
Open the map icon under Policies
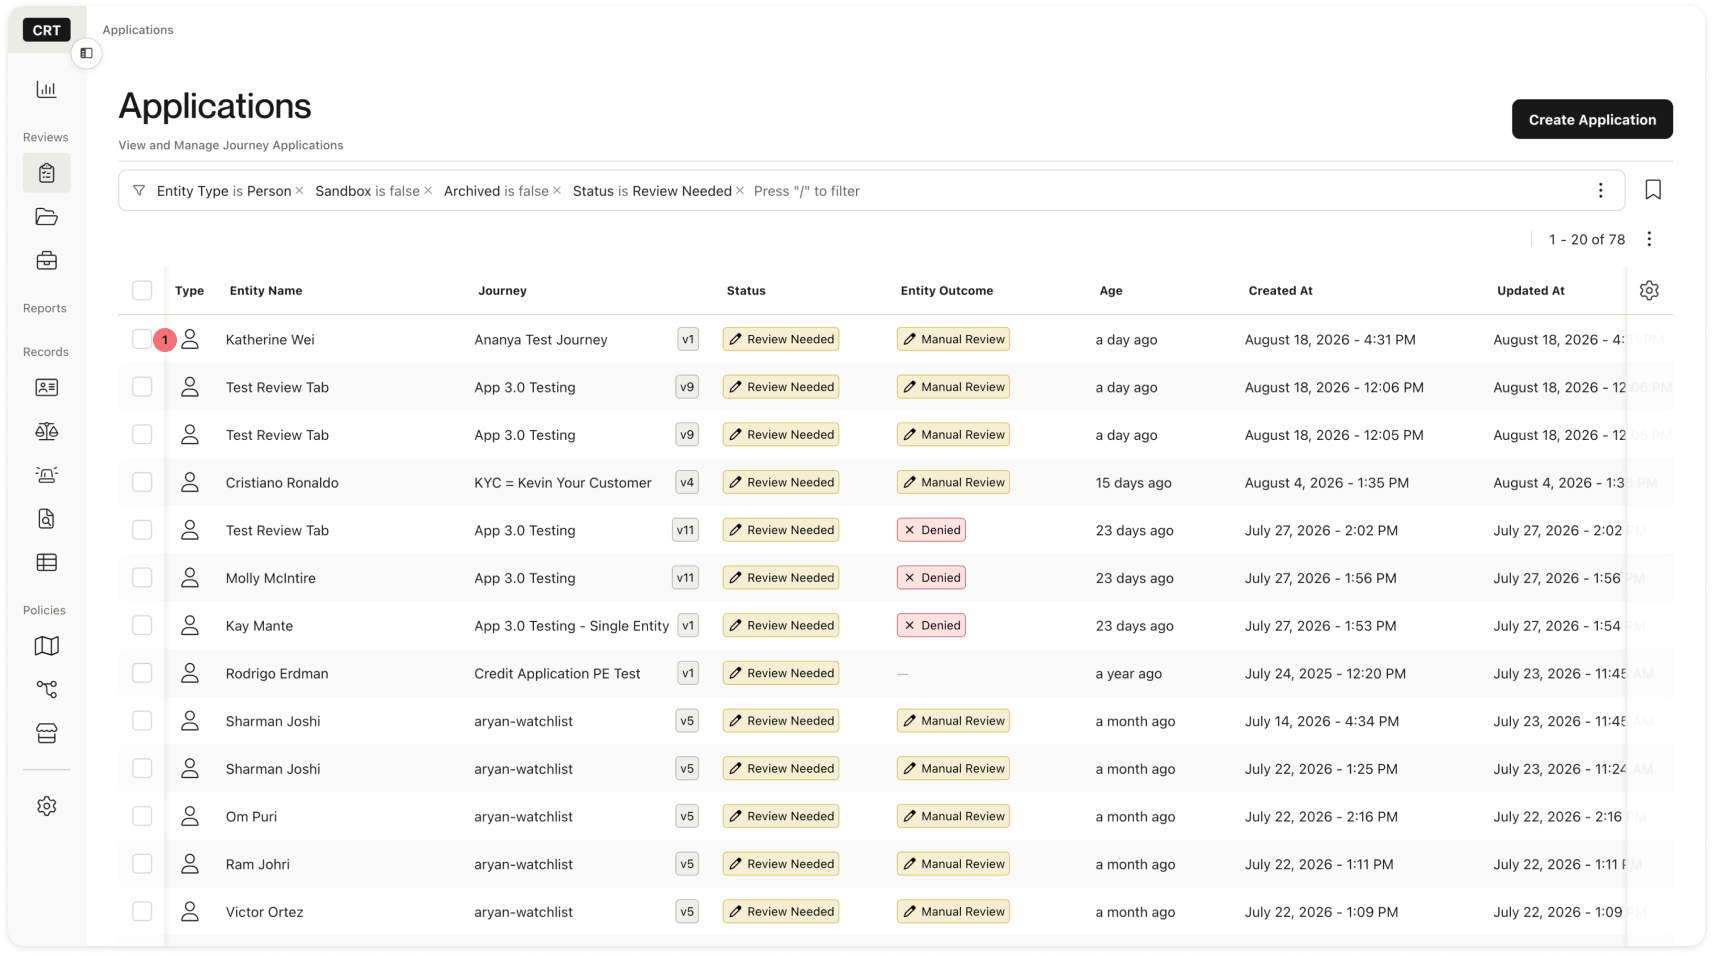46,646
